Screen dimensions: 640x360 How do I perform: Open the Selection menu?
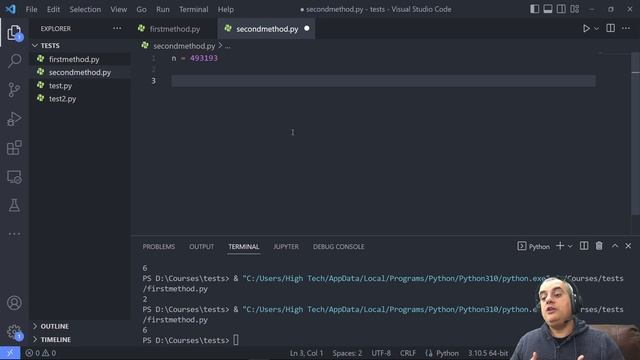click(85, 9)
